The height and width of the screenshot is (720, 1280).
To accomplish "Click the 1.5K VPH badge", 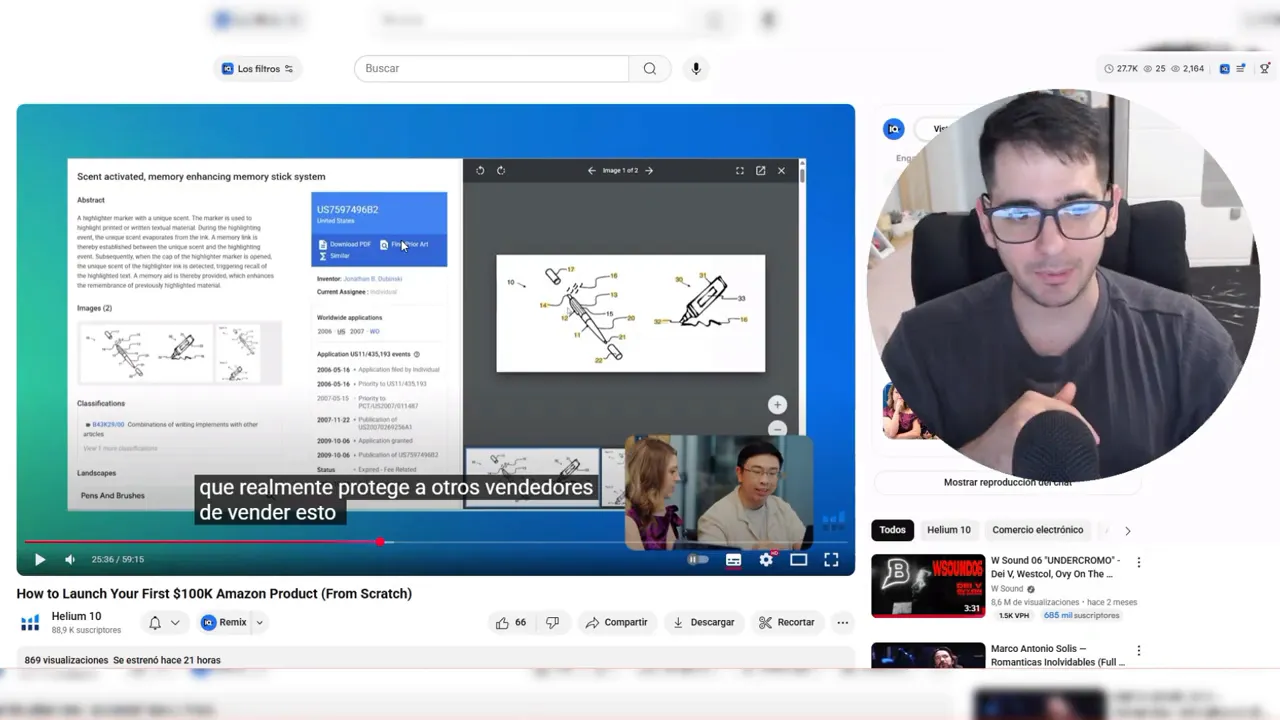I will click(x=1014, y=616).
